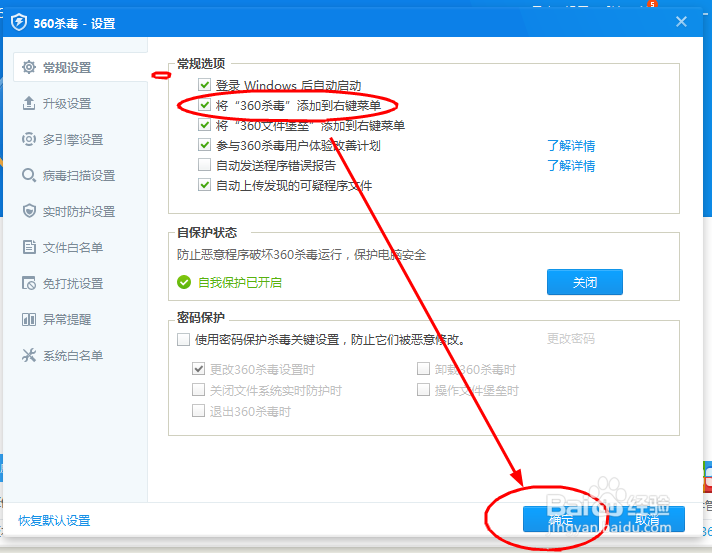Click the 更改密码 link
Image resolution: width=712 pixels, height=553 pixels.
click(571, 339)
